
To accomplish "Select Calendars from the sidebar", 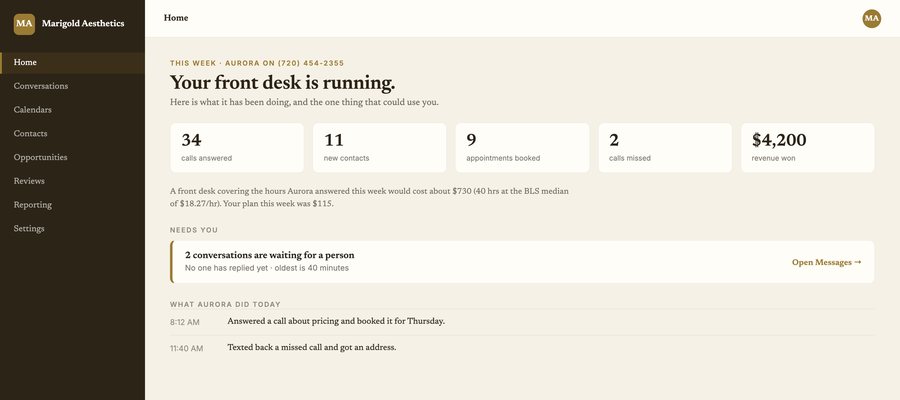I will click(x=72, y=110).
